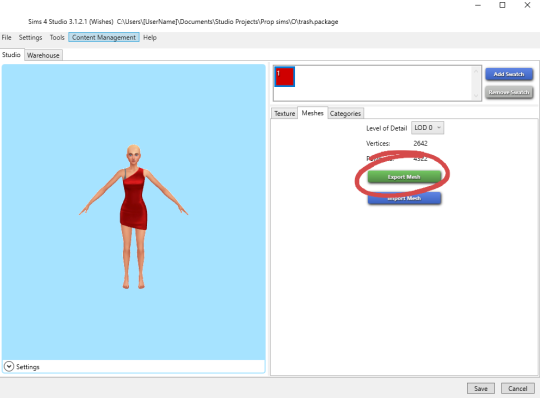Click the Save button
The width and height of the screenshot is (540, 398).
pyautogui.click(x=481, y=388)
